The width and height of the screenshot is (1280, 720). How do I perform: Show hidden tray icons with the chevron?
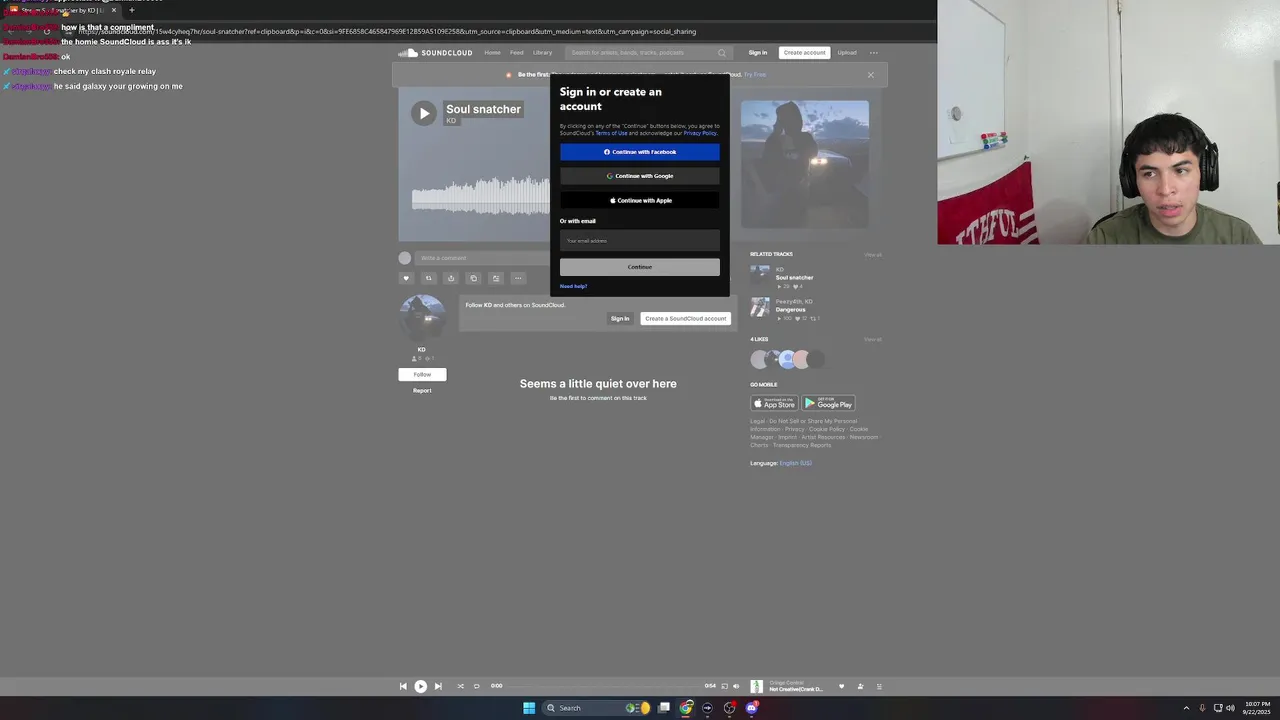(1186, 708)
